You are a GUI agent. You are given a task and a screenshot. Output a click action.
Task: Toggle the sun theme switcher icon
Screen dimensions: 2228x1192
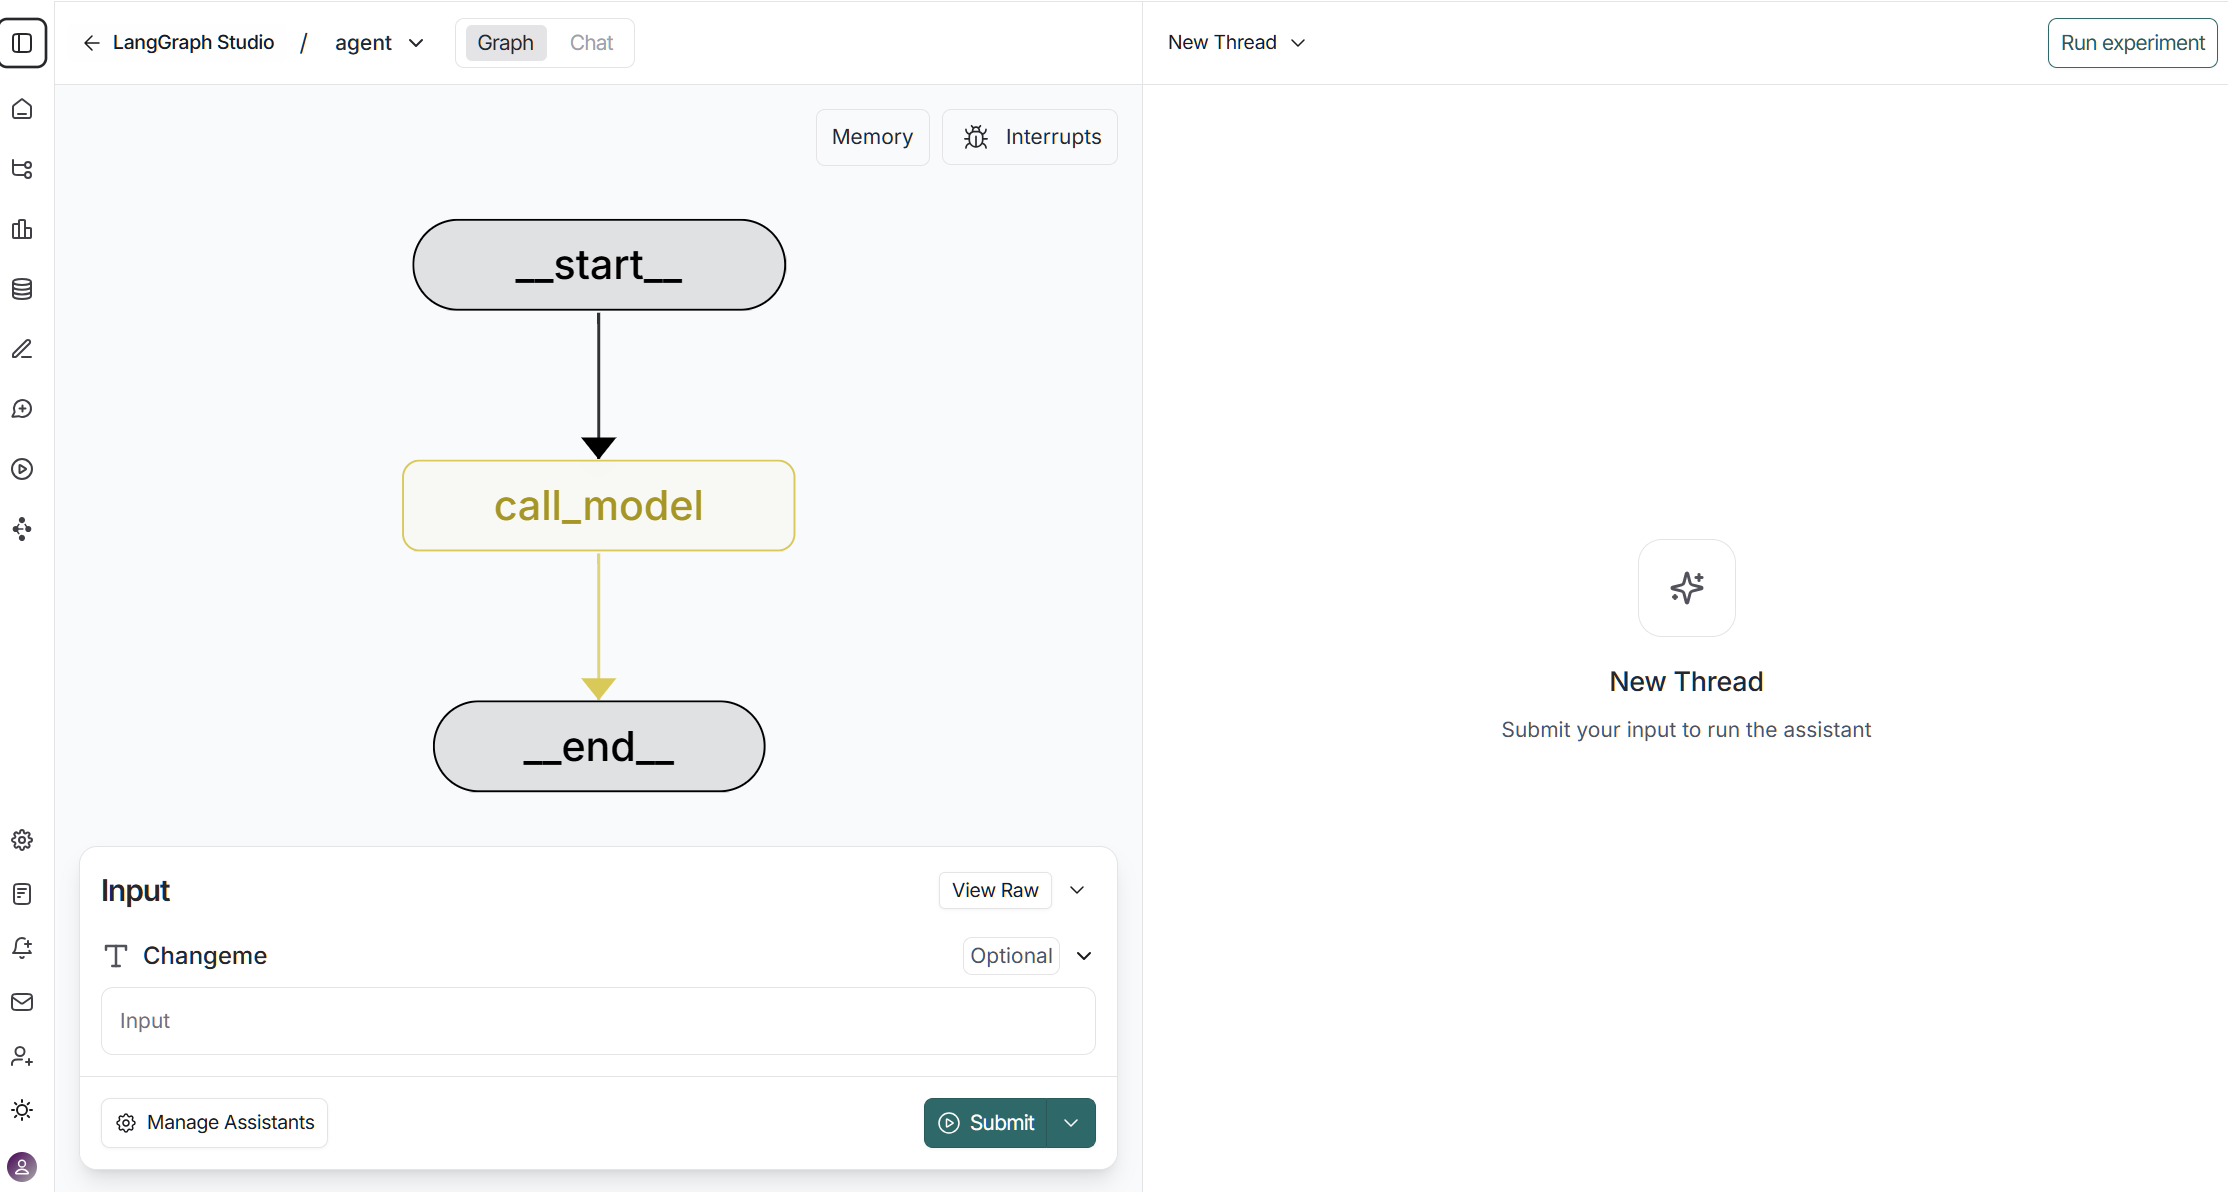22,1110
